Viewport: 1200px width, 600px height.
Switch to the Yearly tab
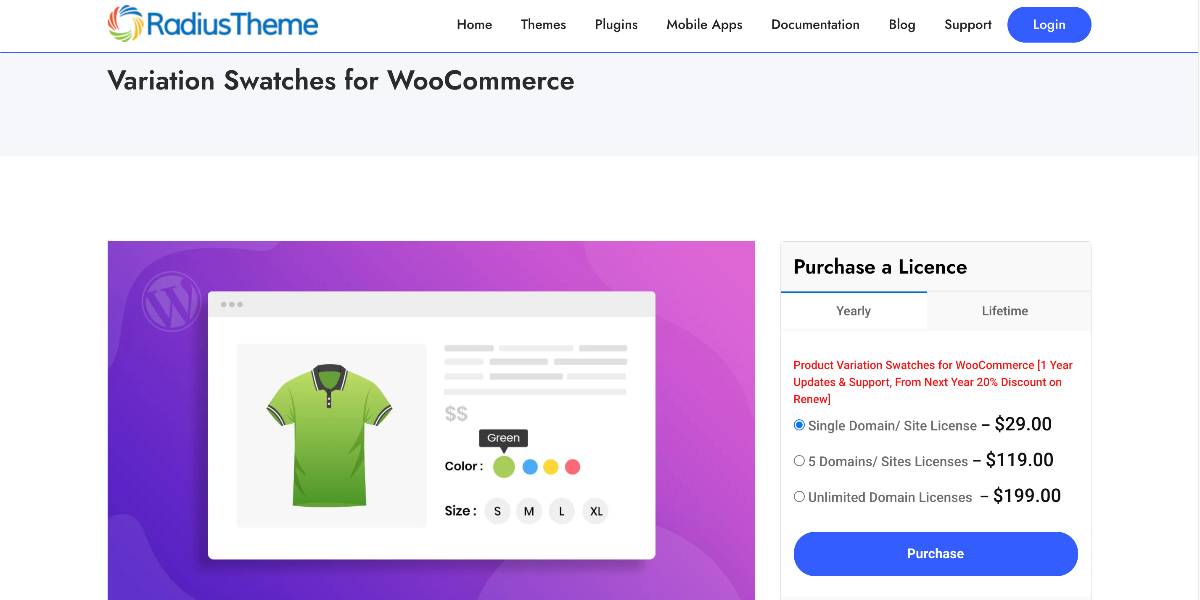pos(853,311)
